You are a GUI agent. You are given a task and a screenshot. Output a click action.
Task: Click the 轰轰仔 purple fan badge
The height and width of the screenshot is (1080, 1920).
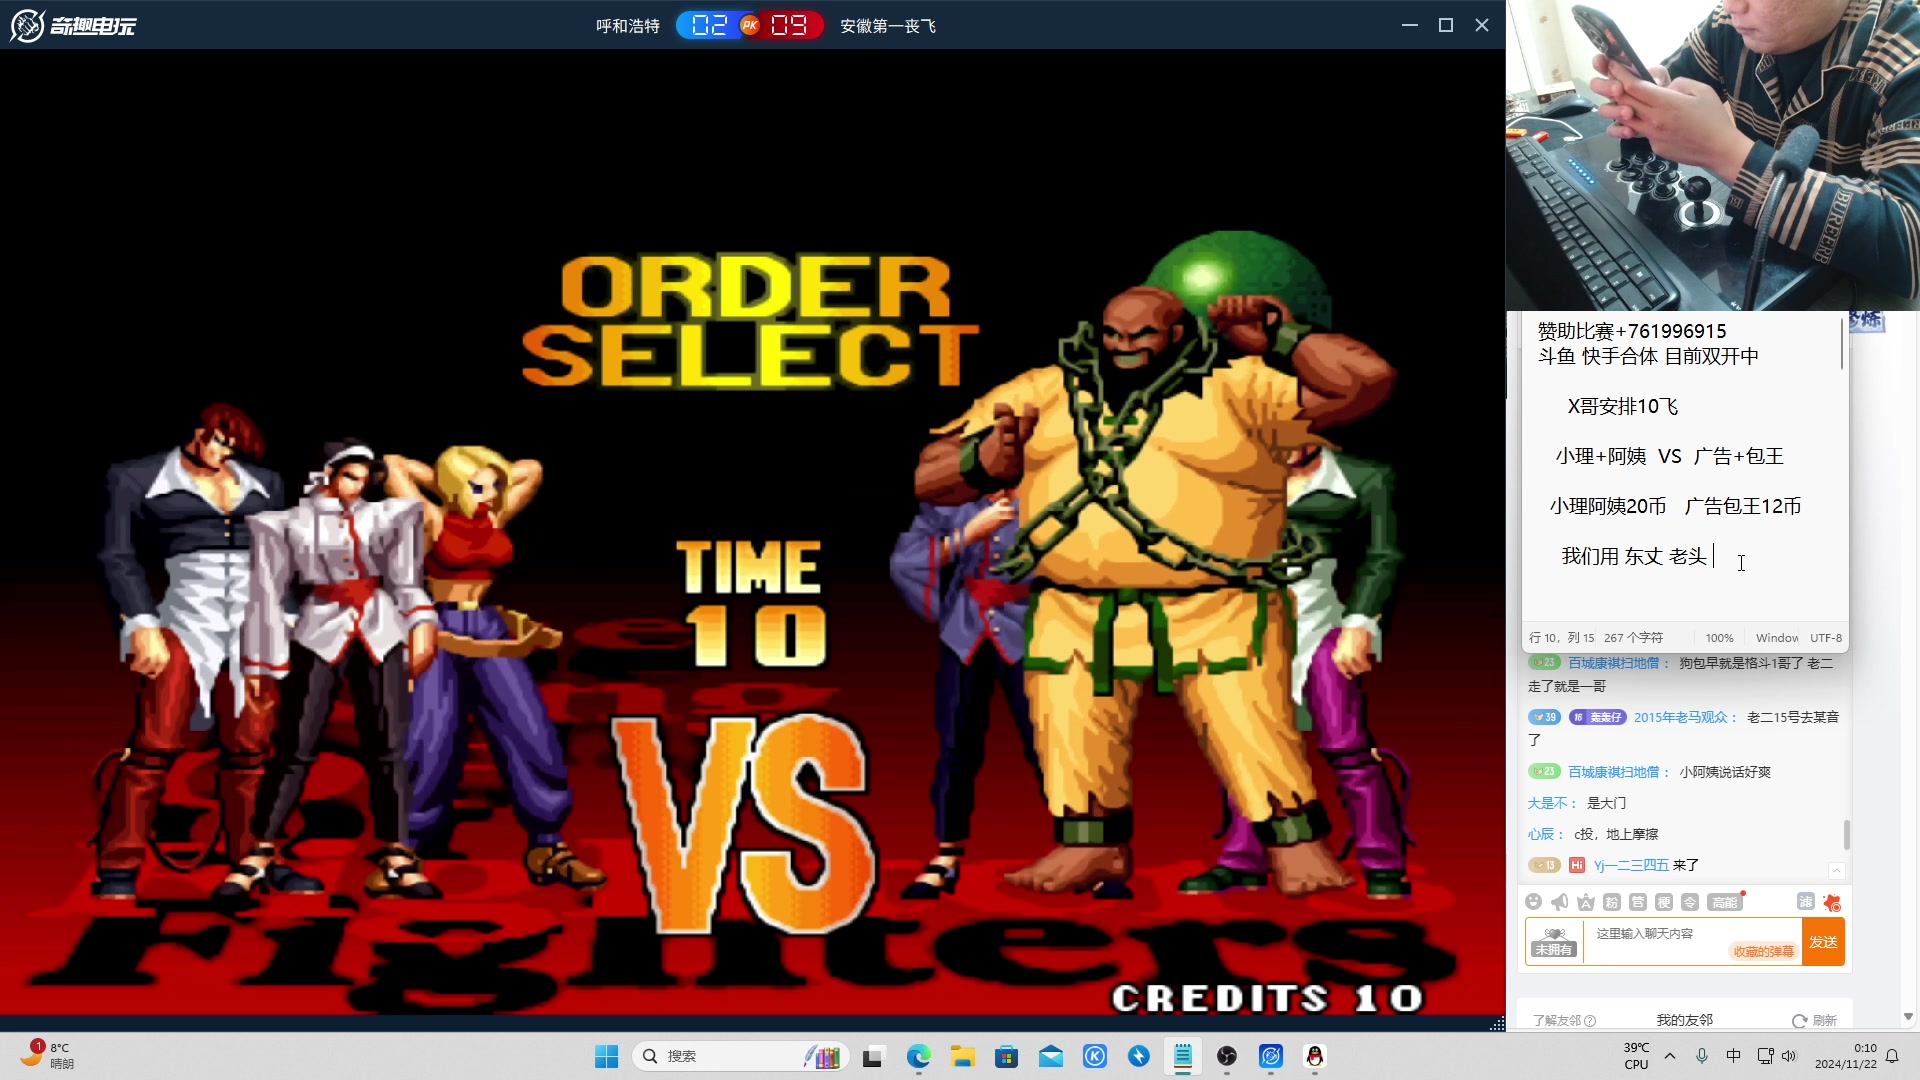(x=1597, y=717)
